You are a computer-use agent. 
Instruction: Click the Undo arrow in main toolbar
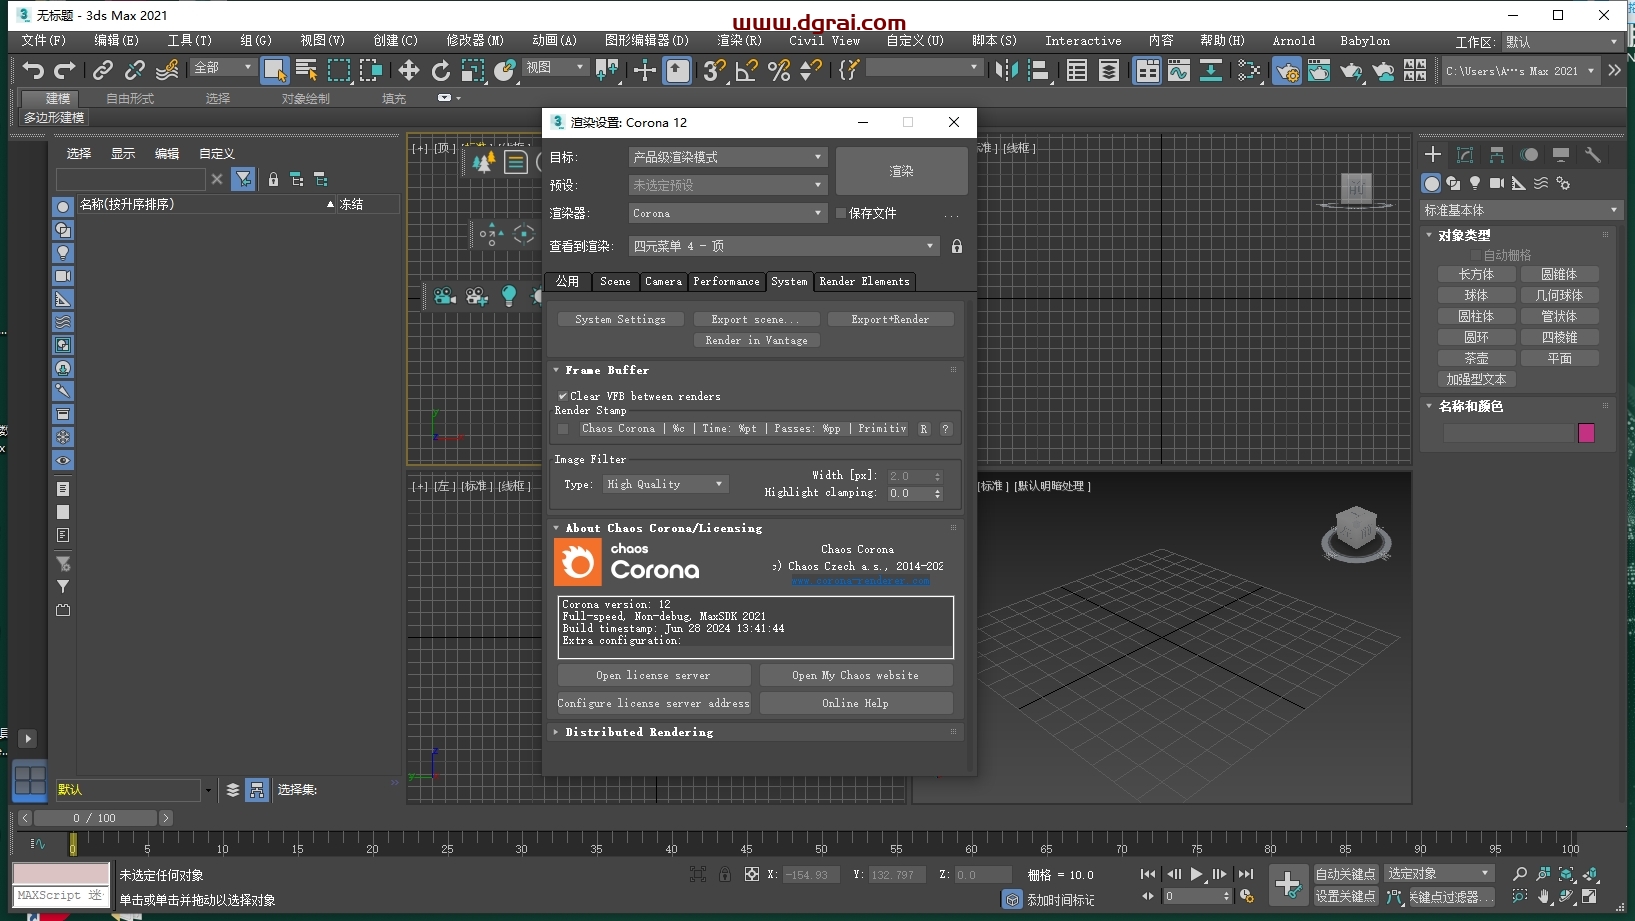[x=33, y=70]
